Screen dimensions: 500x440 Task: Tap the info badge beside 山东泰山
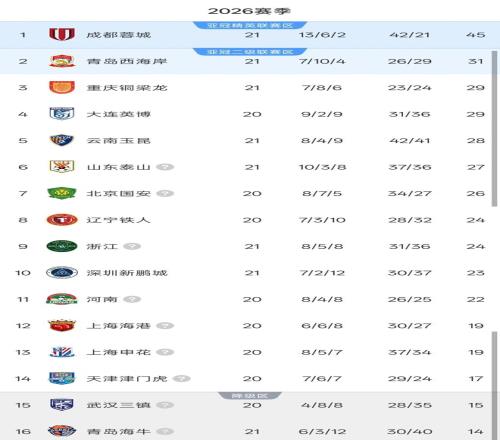coord(165,167)
